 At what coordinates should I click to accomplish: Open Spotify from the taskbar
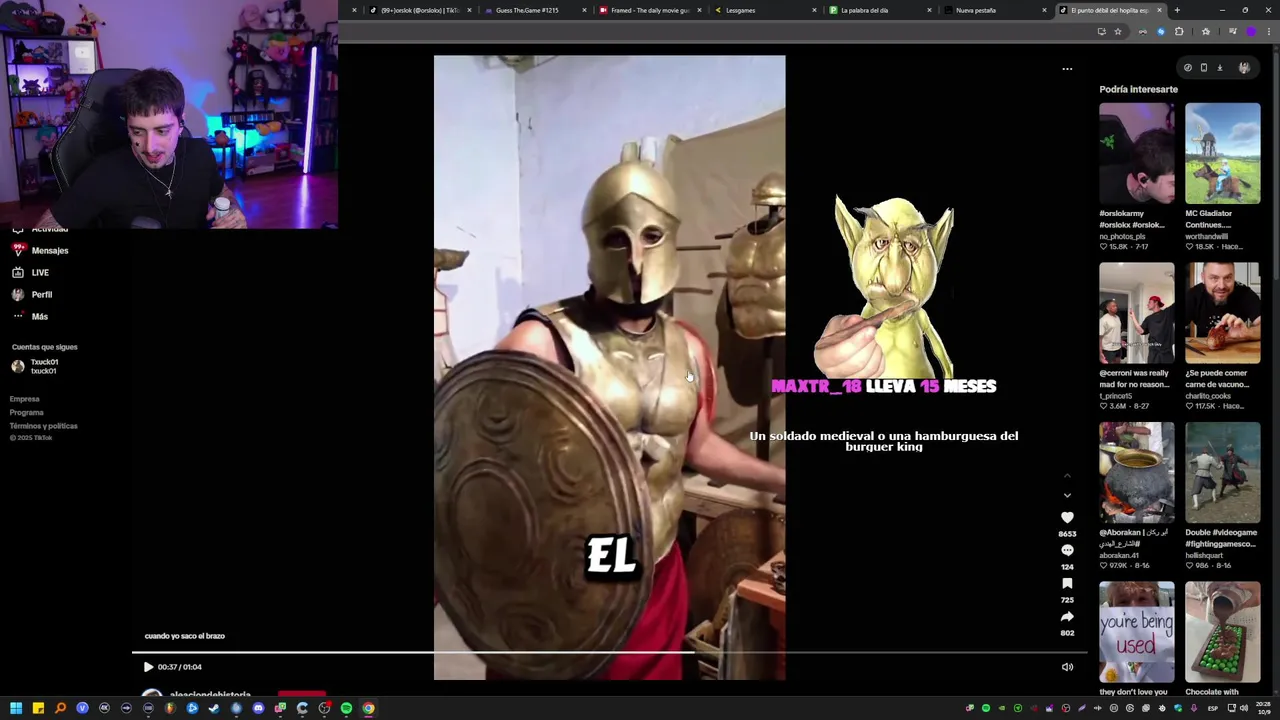pos(346,708)
